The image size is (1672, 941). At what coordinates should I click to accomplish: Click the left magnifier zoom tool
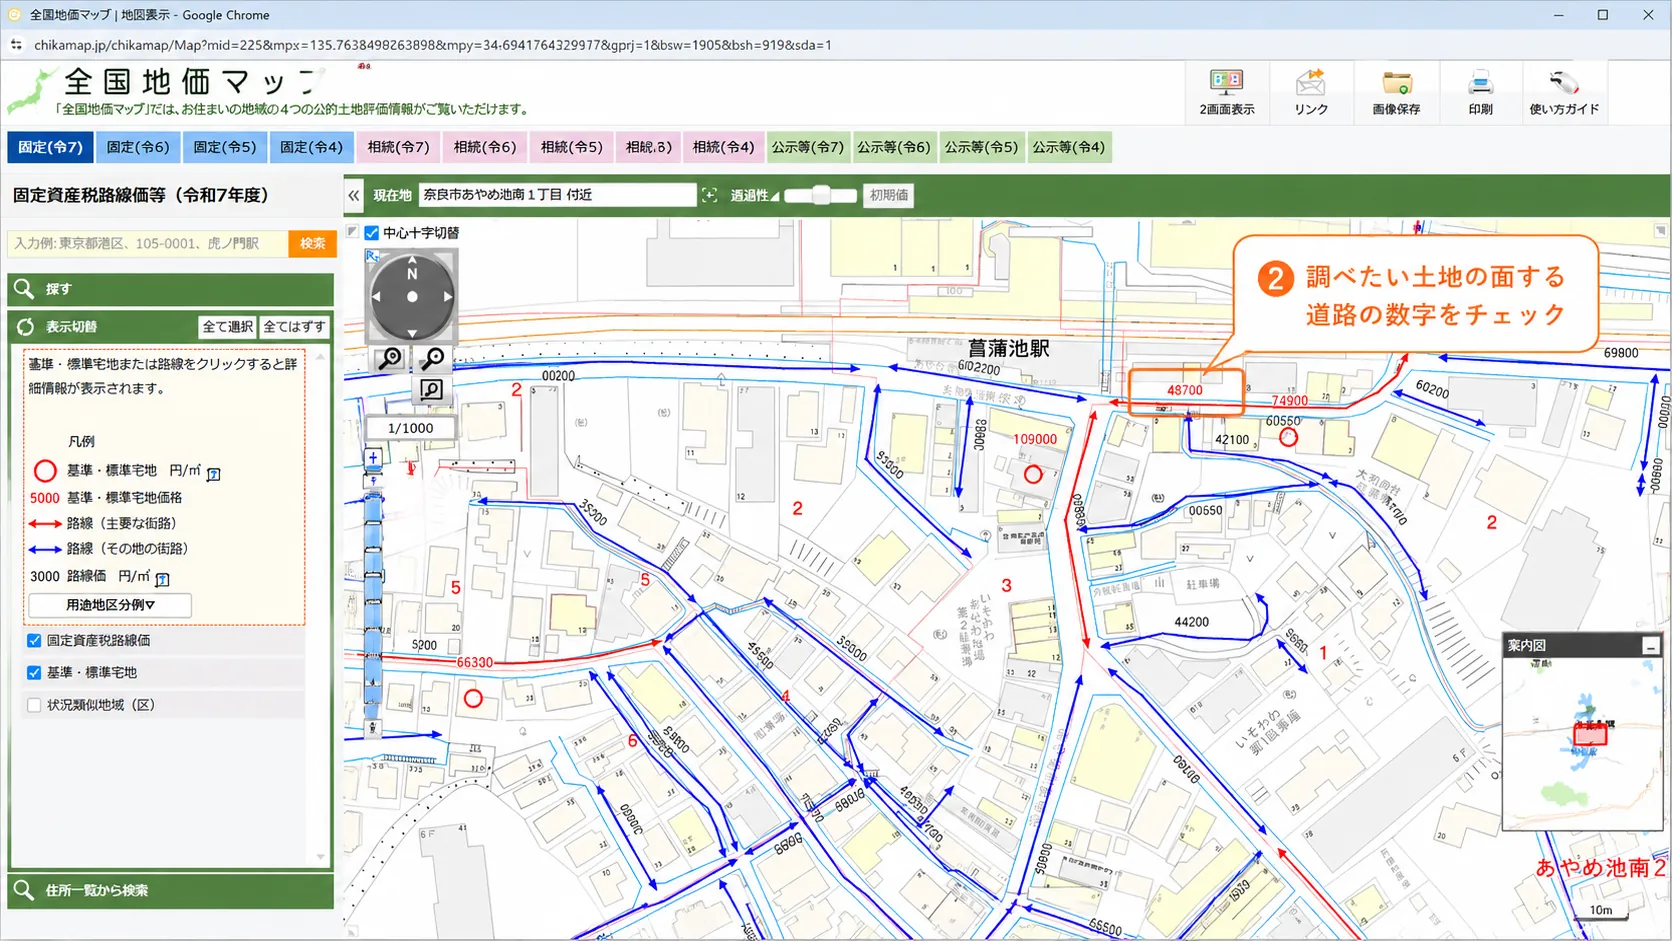390,358
